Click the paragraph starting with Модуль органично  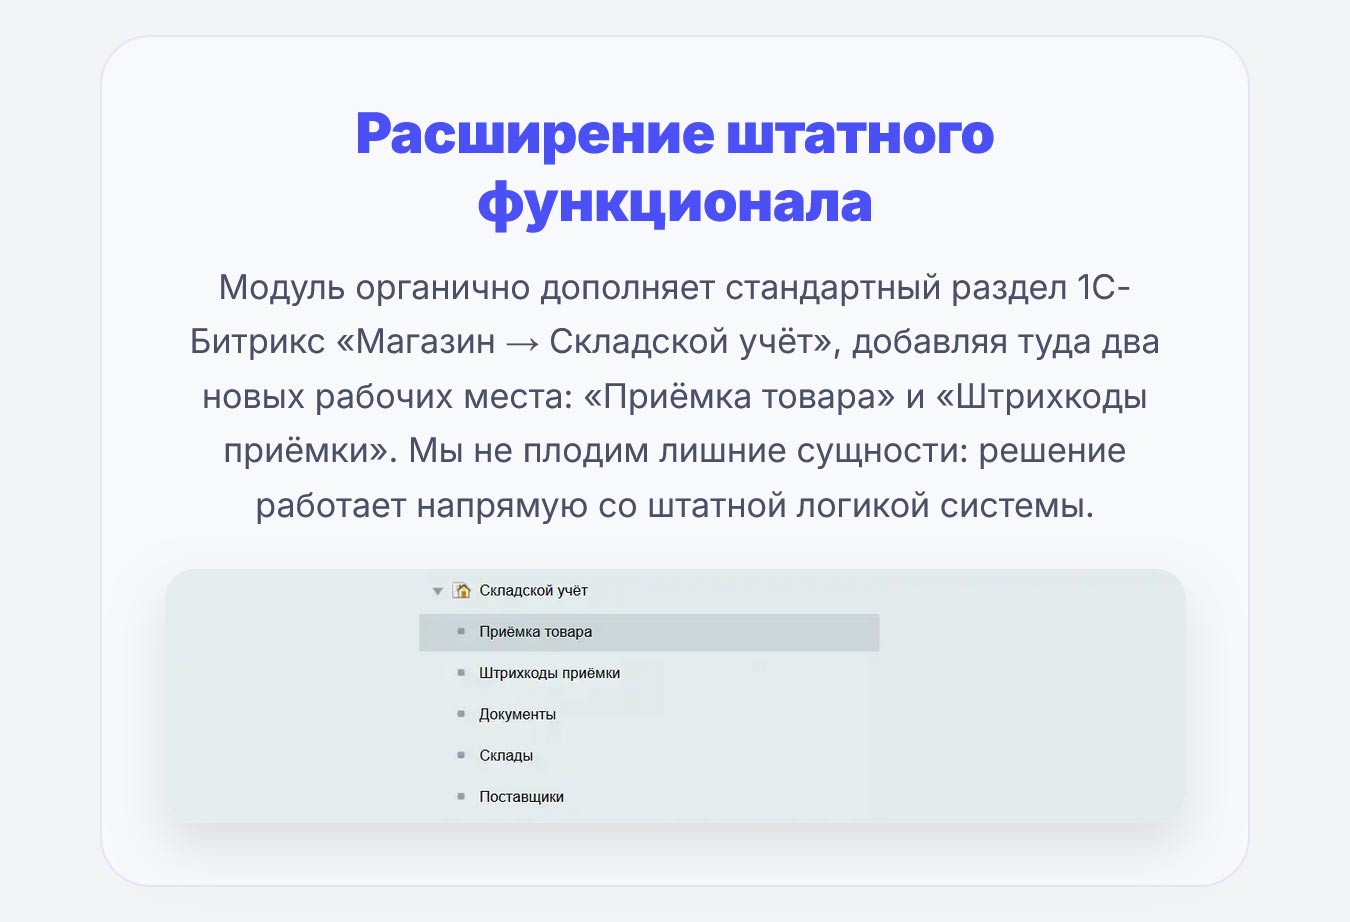click(675, 396)
